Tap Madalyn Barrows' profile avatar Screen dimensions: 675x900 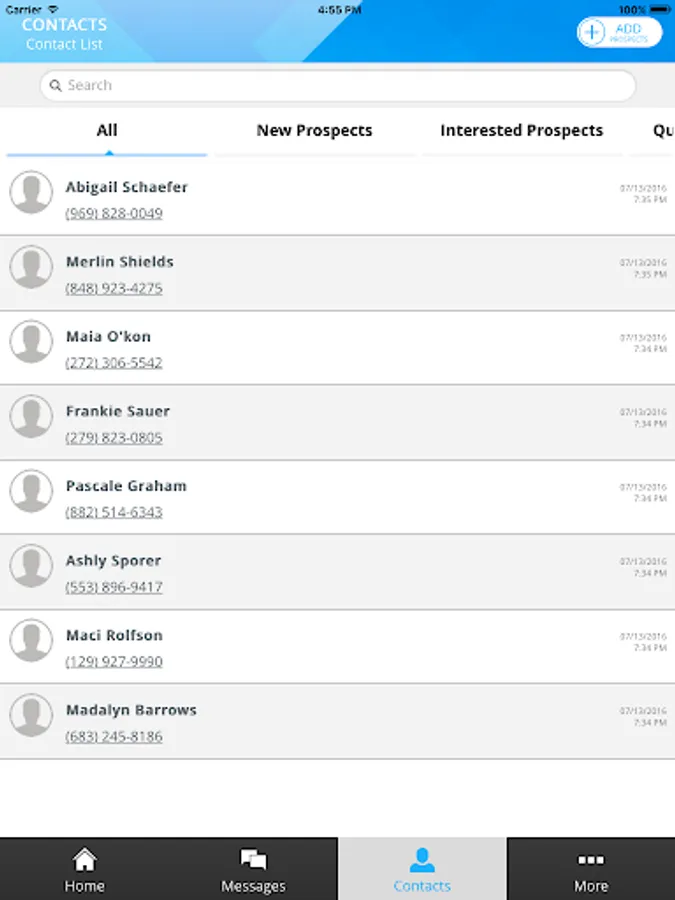click(31, 715)
